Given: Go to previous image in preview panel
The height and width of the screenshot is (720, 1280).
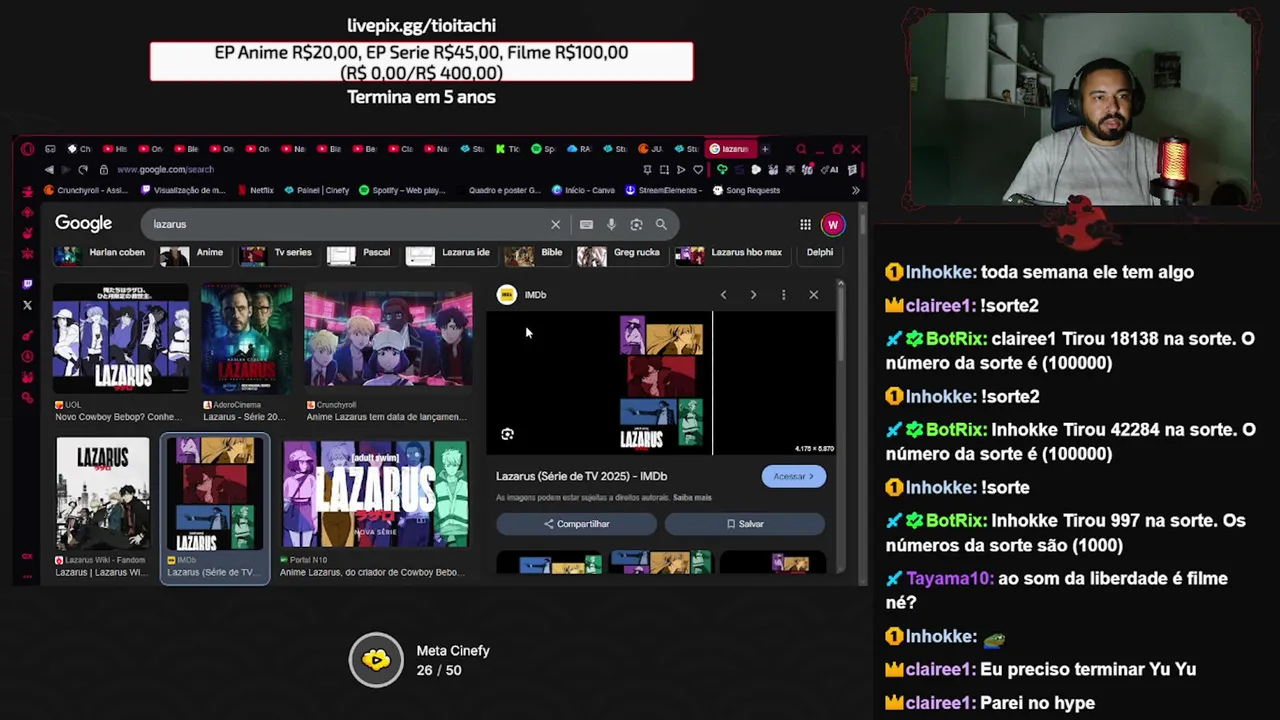Looking at the screenshot, I should point(723,295).
